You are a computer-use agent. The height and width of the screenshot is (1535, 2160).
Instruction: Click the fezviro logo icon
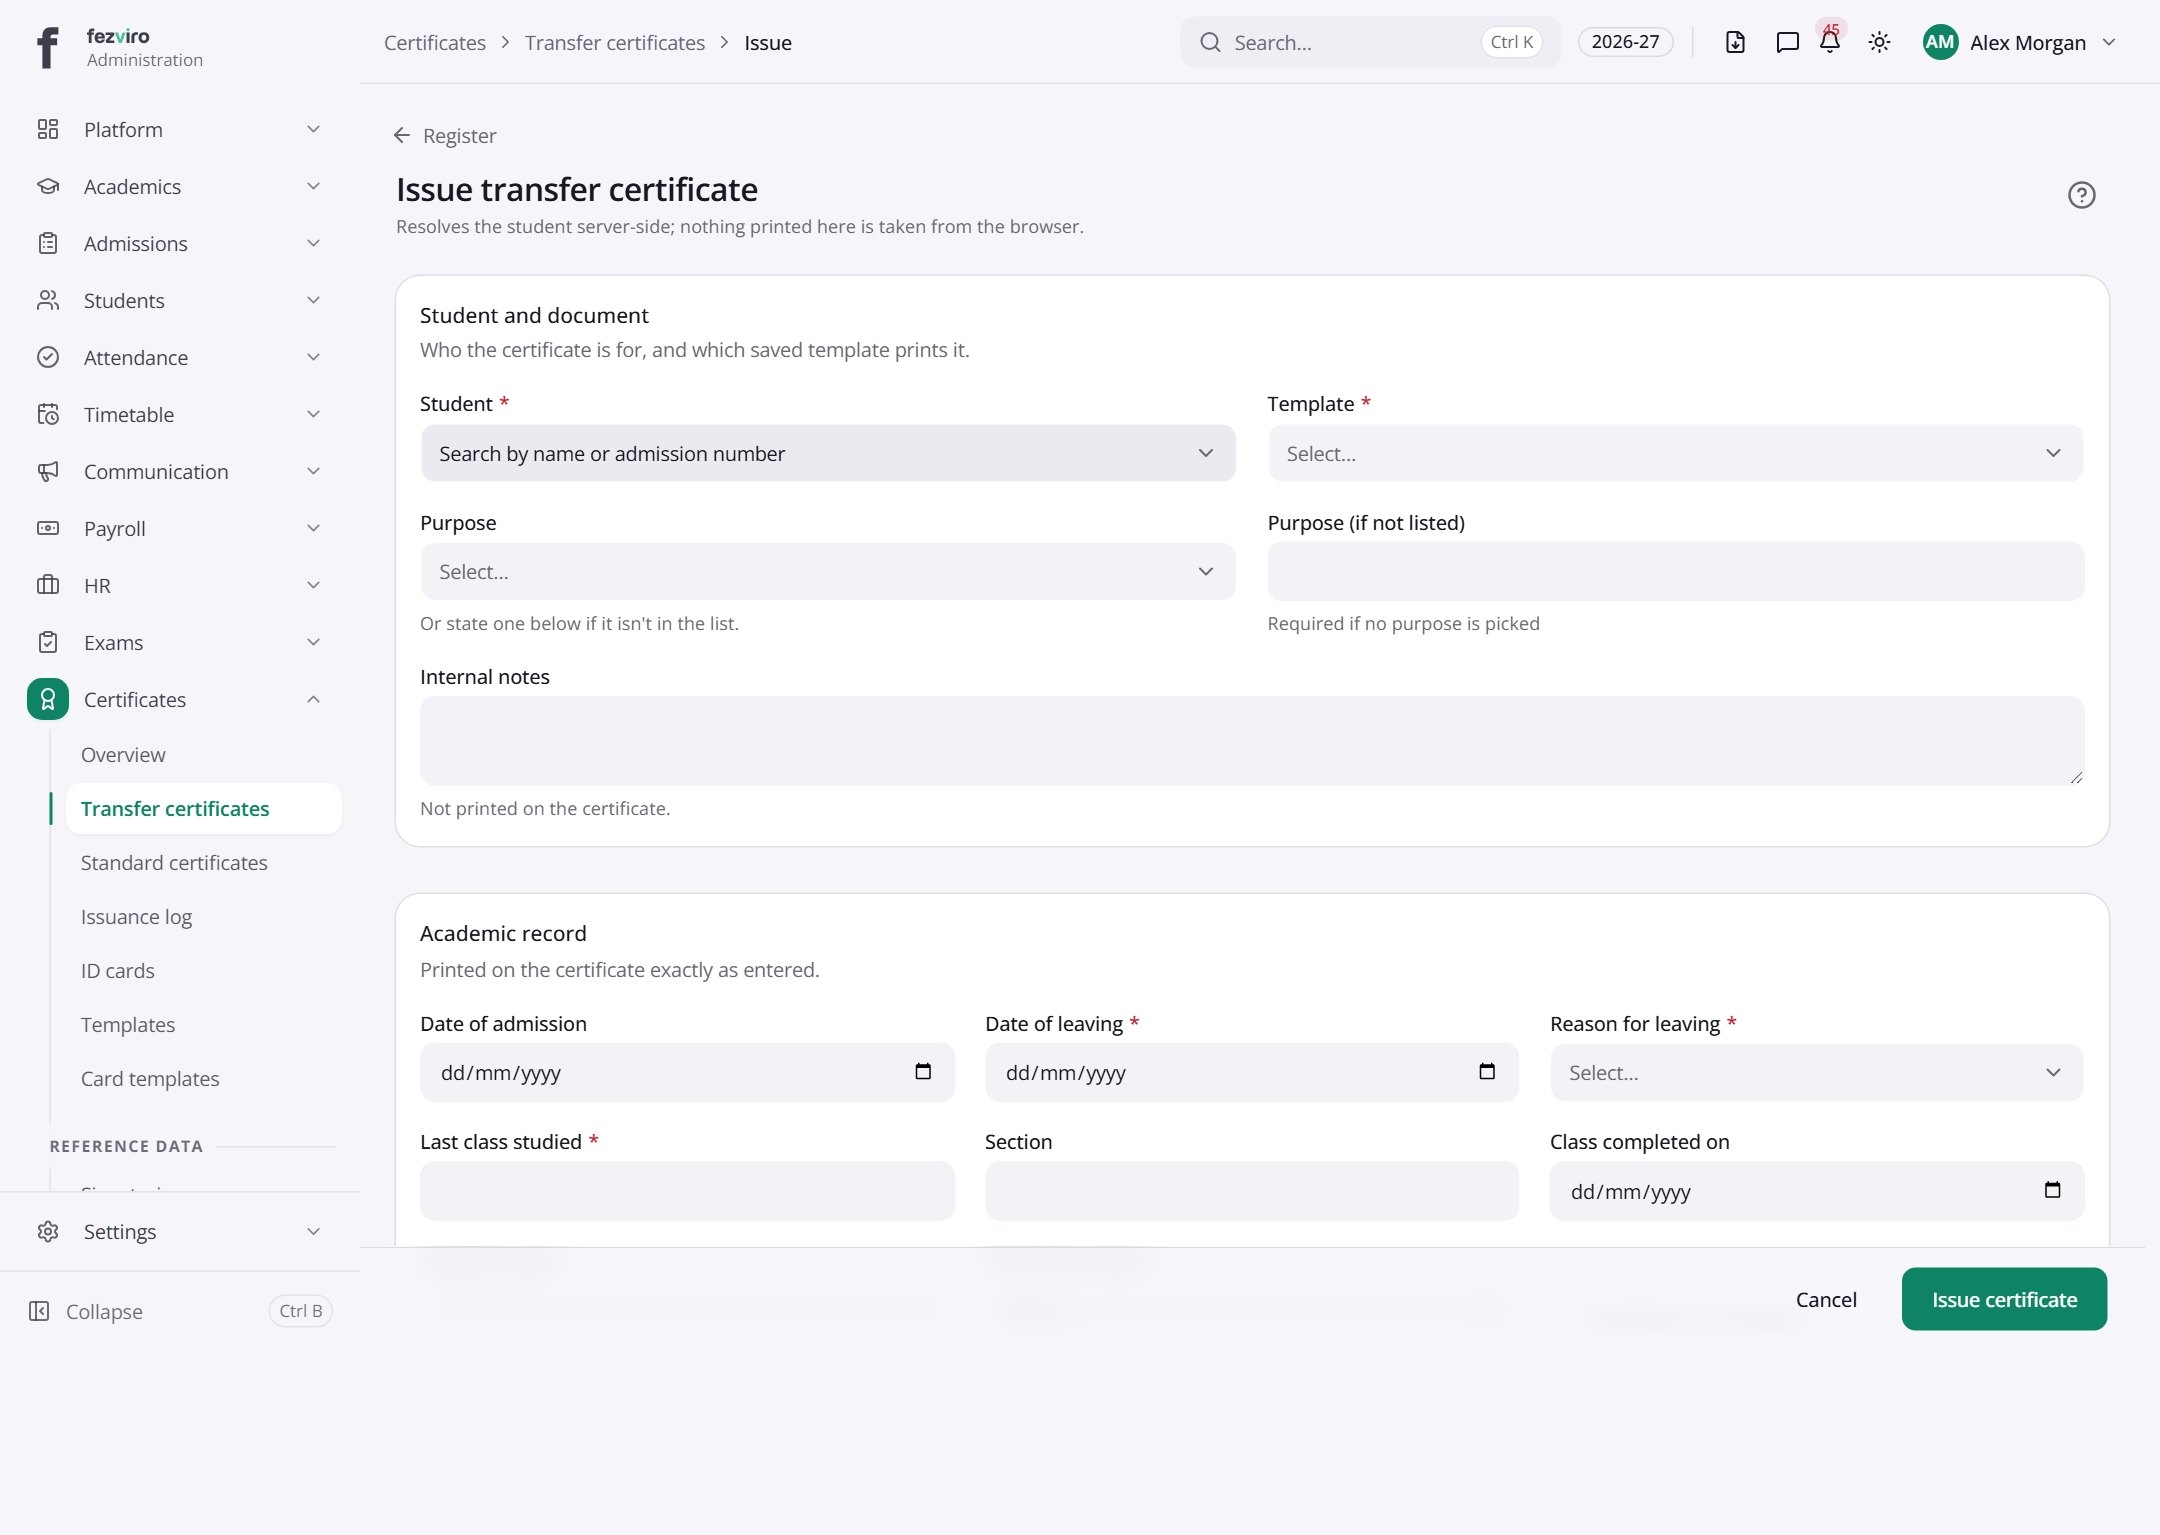[x=47, y=46]
